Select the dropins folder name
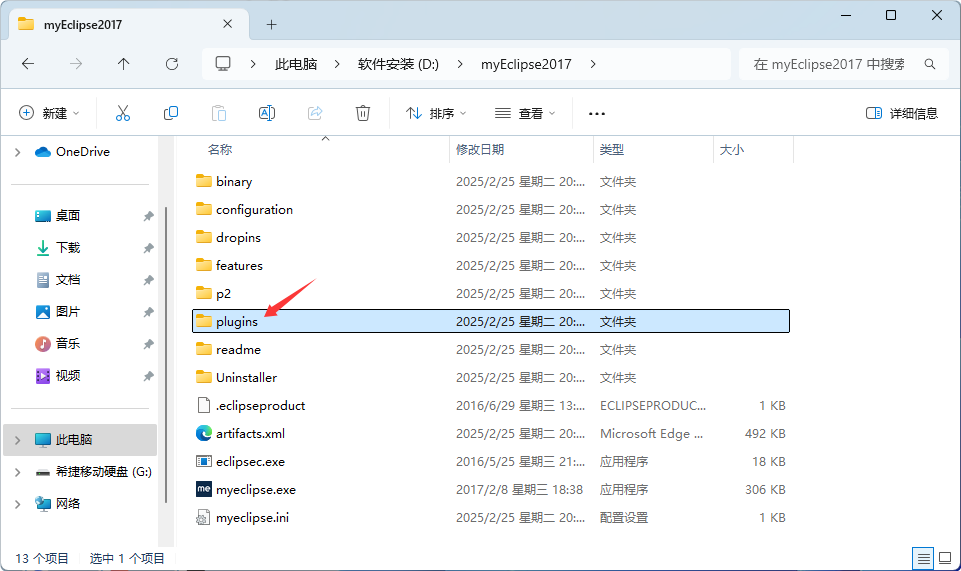This screenshot has height=571, width=961. [238, 238]
